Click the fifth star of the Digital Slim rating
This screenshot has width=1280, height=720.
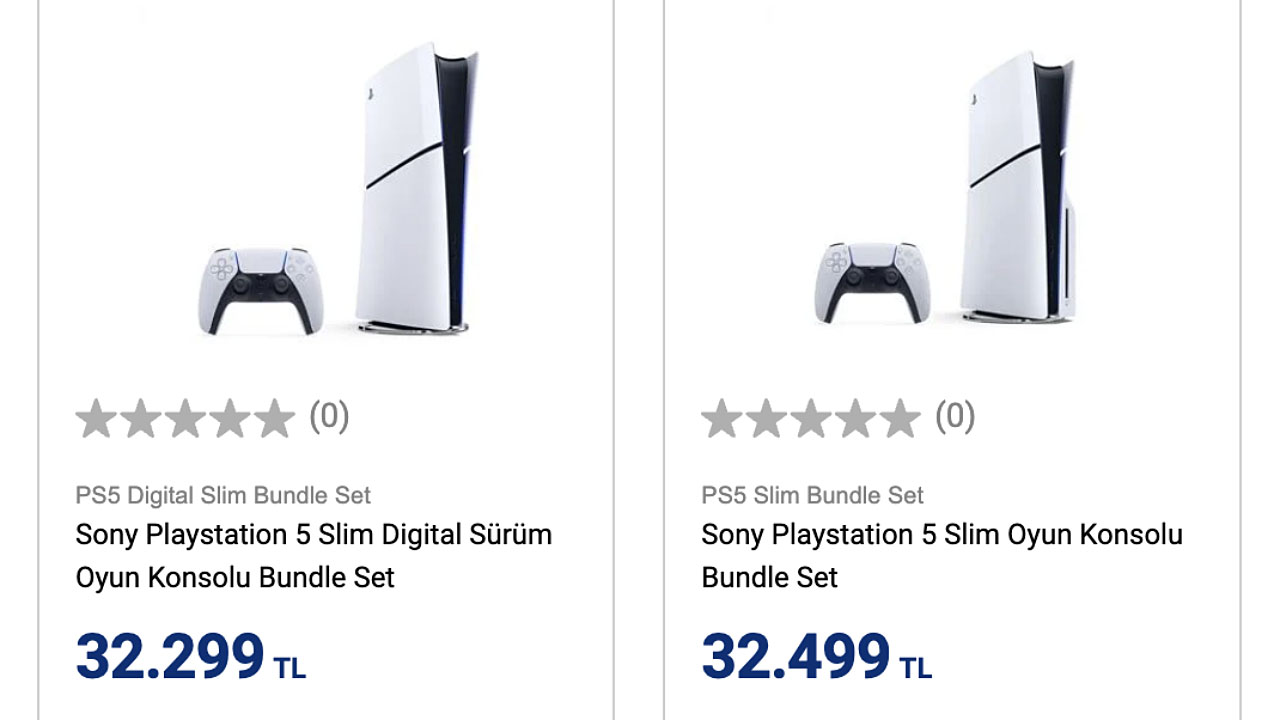[x=273, y=419]
